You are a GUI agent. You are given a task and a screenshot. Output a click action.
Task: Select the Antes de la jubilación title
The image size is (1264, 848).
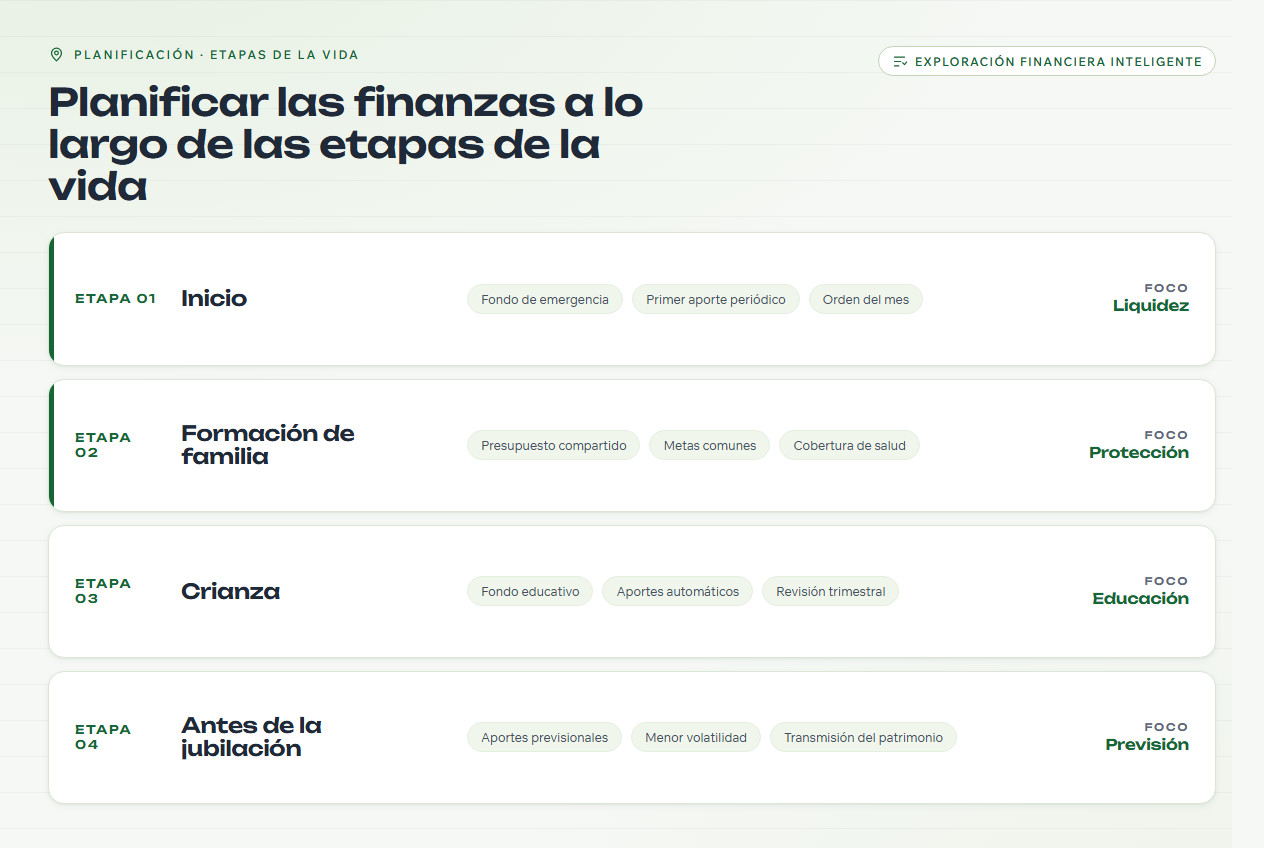click(x=251, y=737)
